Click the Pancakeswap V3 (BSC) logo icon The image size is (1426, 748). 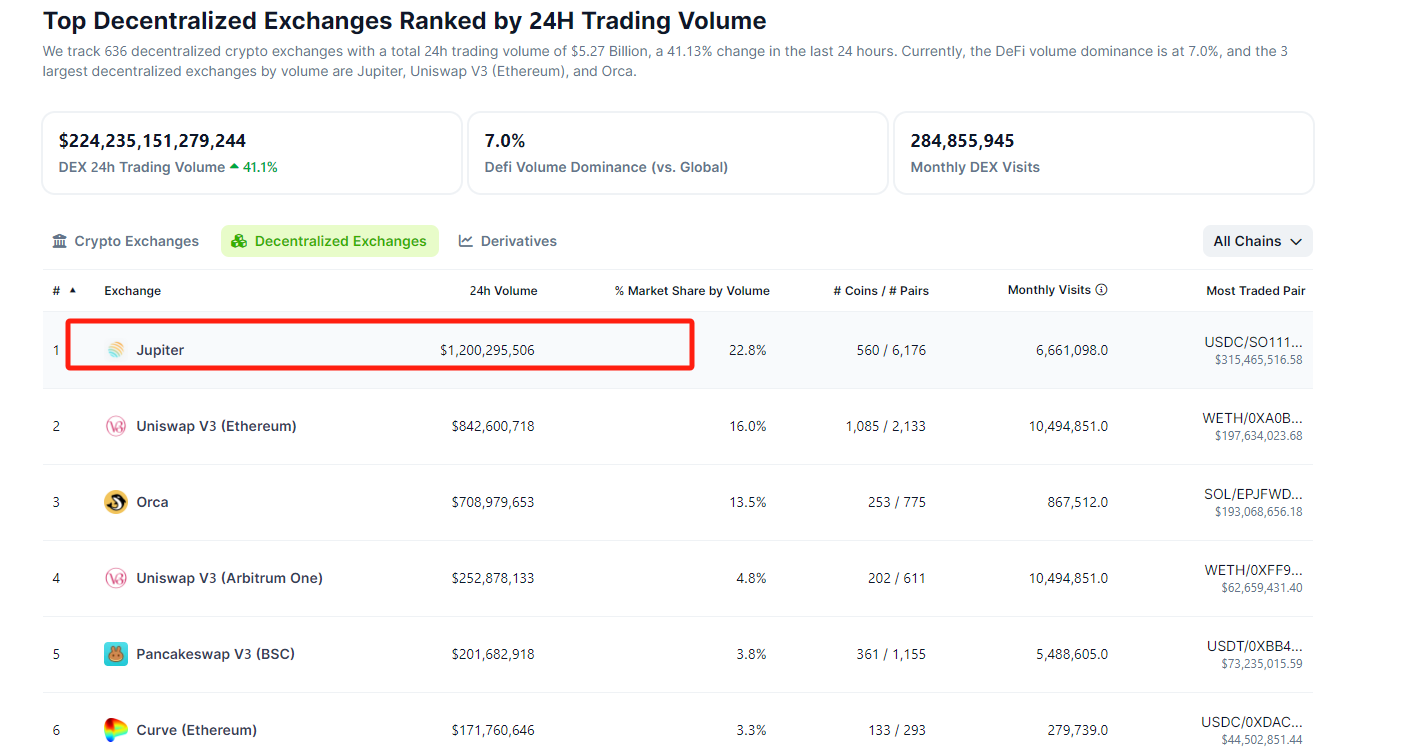point(116,654)
